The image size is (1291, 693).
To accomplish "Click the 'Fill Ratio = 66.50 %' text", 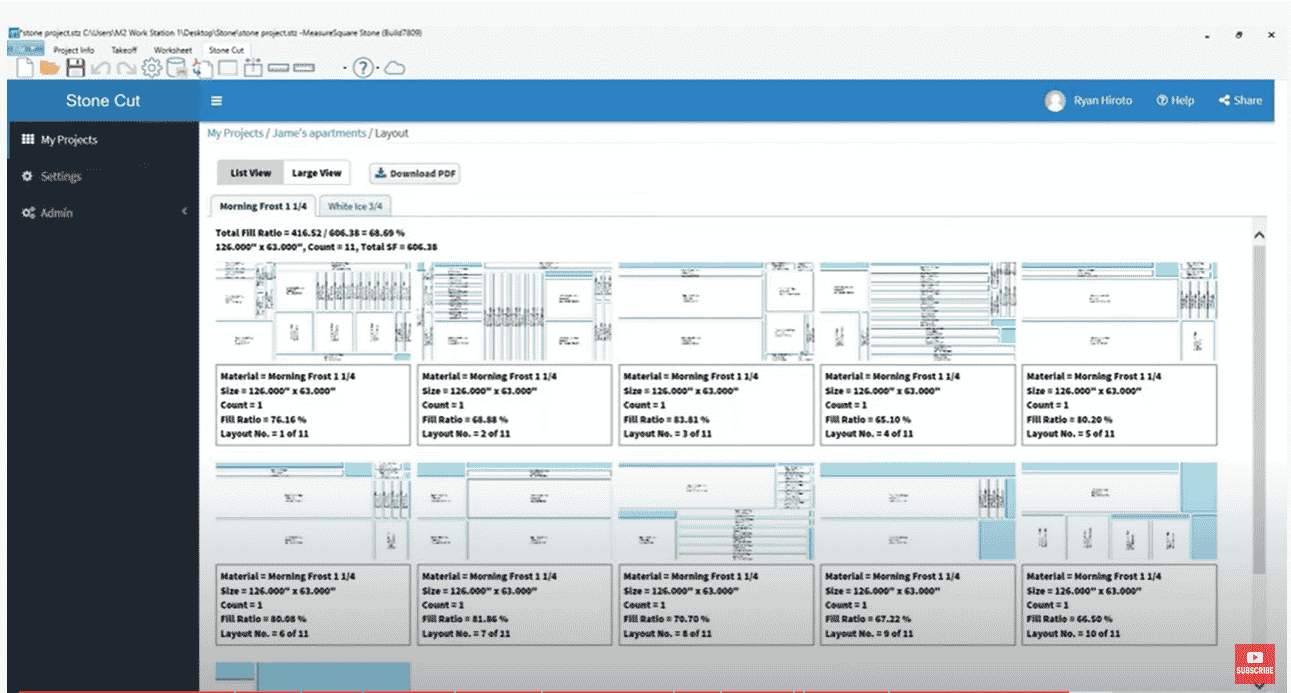I will [x=1069, y=619].
